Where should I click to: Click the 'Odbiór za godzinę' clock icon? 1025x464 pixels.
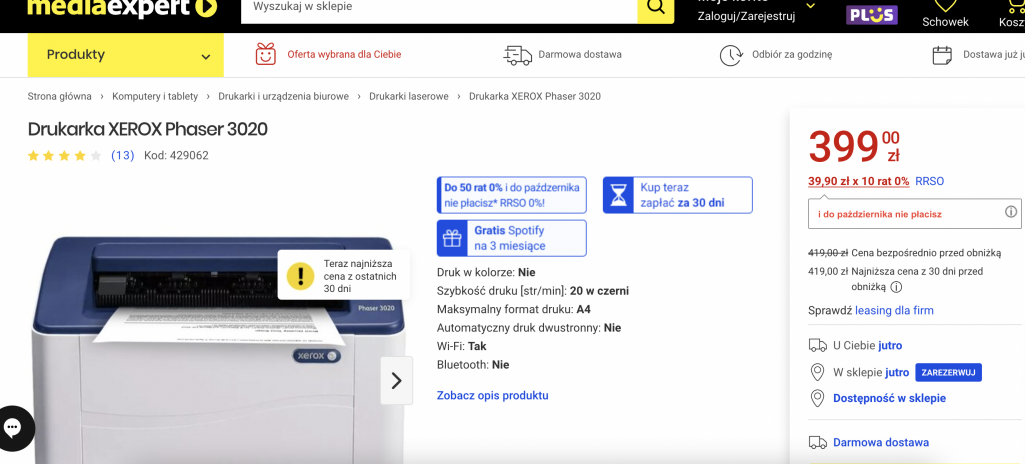731,55
